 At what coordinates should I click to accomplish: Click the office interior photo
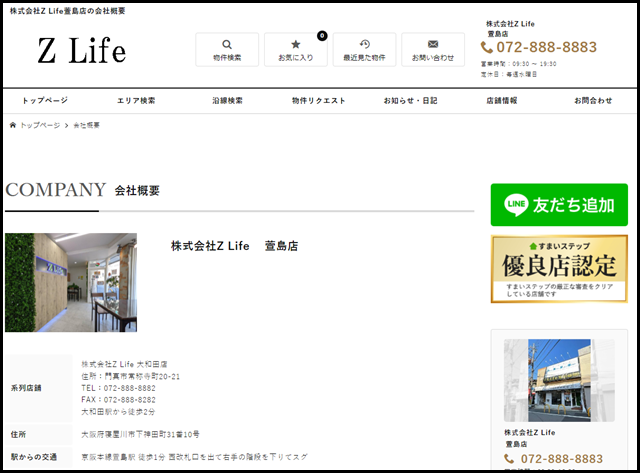click(71, 282)
